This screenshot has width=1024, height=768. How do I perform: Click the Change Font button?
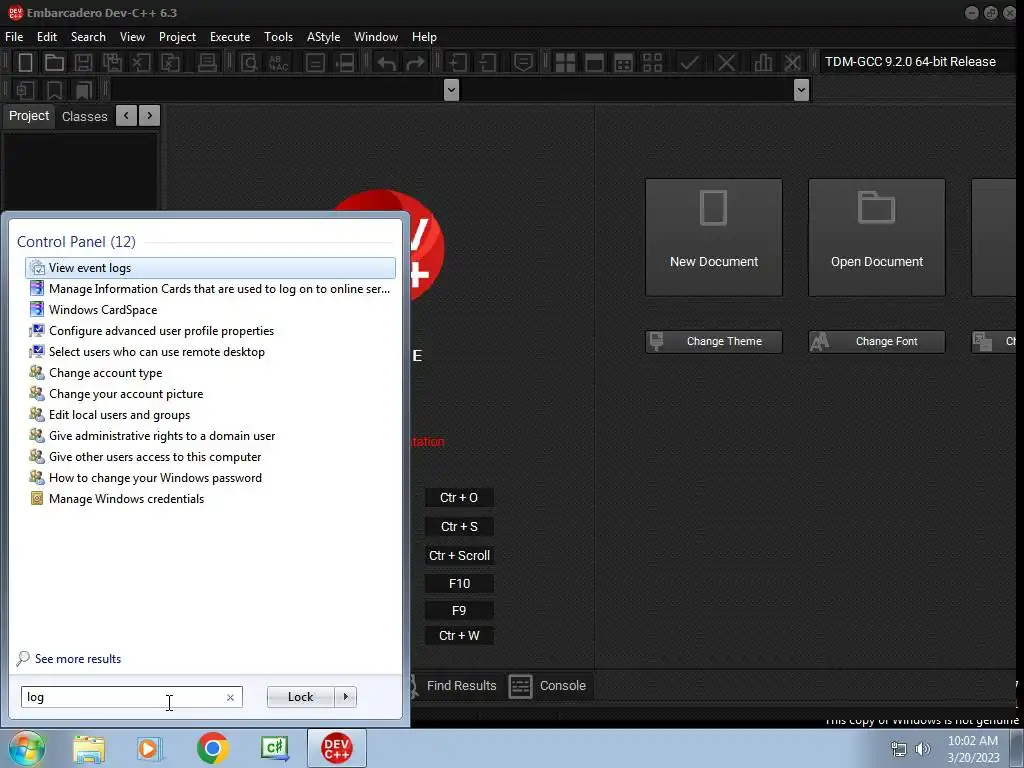[x=876, y=342]
